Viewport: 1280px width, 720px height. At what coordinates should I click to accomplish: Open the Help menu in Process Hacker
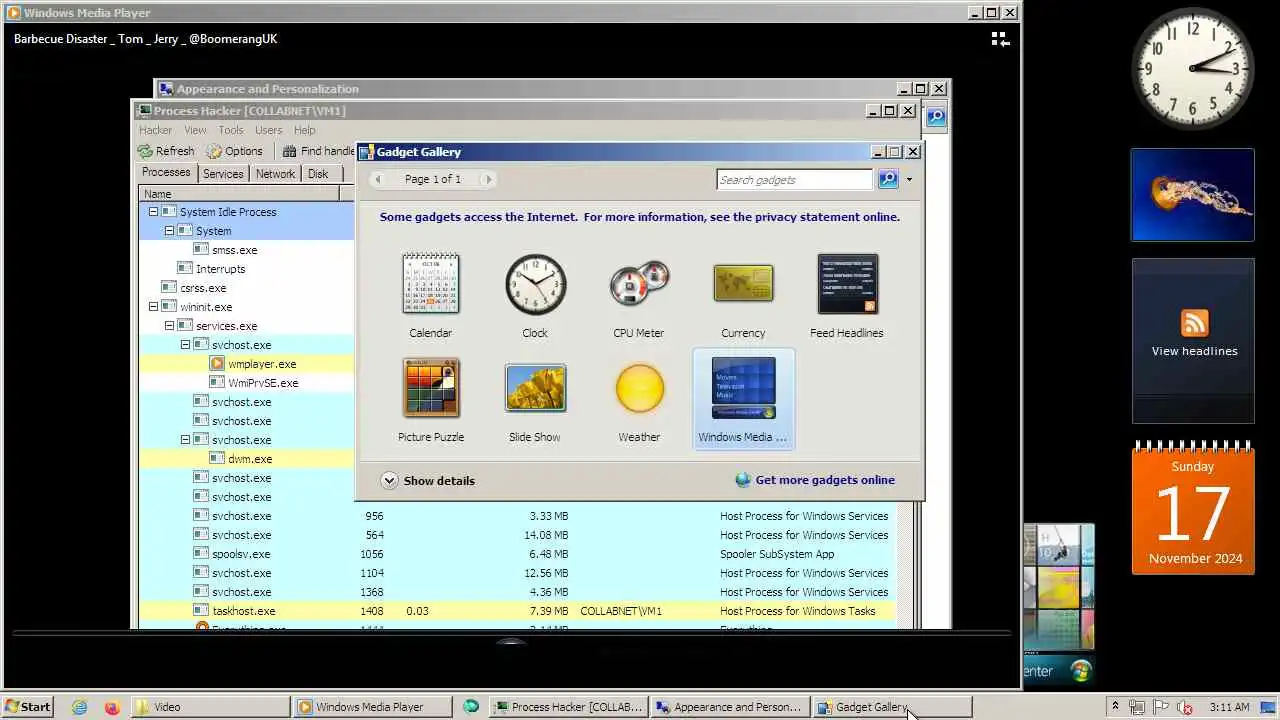pyautogui.click(x=305, y=130)
